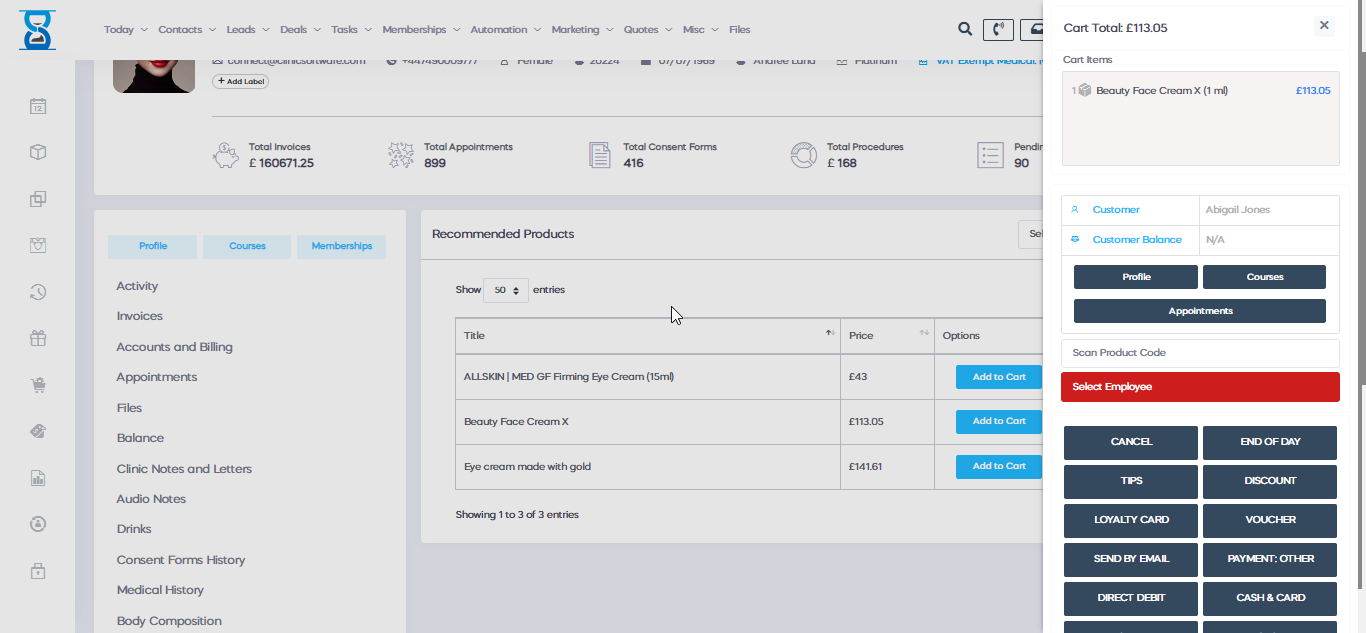This screenshot has height=633, width=1366.
Task: Click the history clock sidebar icon
Action: (38, 292)
